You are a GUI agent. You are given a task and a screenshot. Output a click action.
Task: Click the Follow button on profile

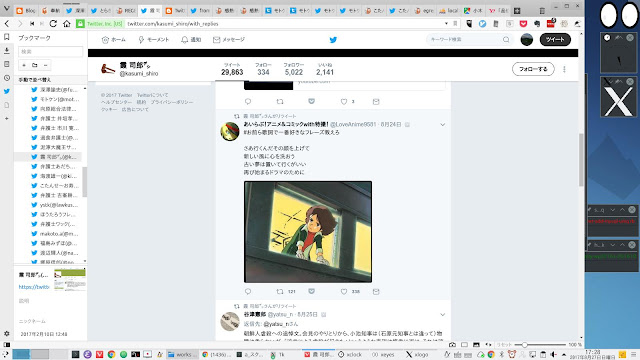(533, 69)
